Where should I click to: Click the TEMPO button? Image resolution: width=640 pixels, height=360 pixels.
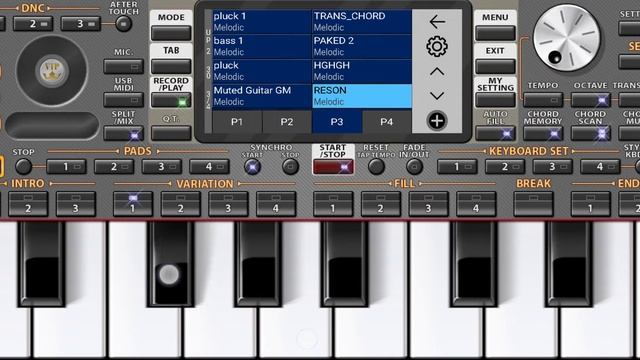[x=543, y=100]
